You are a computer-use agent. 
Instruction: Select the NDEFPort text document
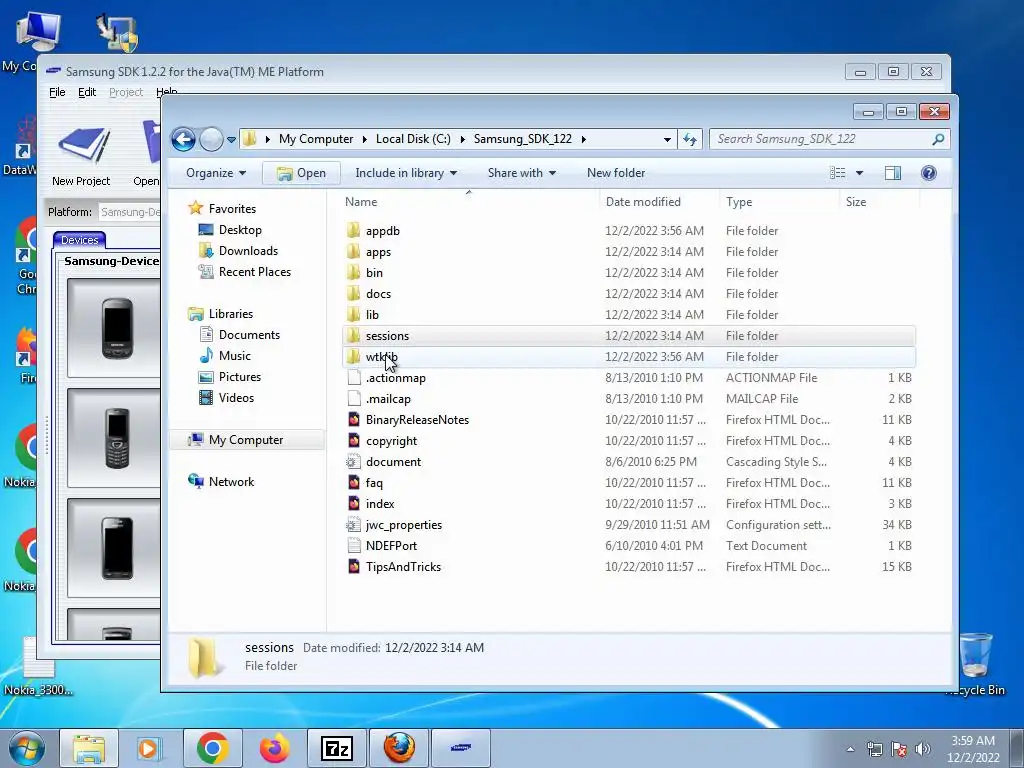pyautogui.click(x=628, y=546)
